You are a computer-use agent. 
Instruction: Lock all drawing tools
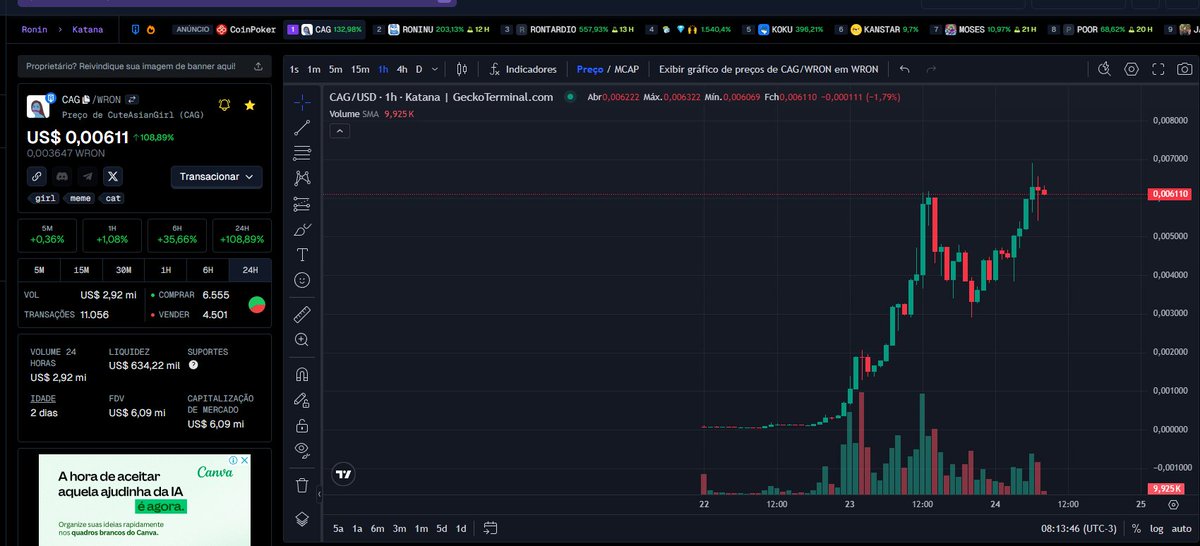pos(303,425)
